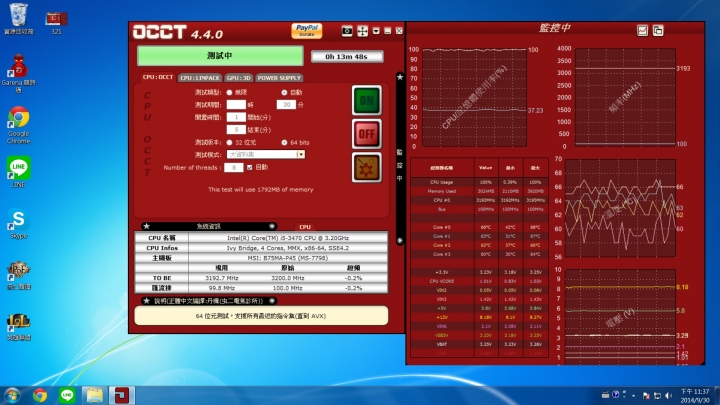
Task: Open the Windows Start menu
Action: 11,395
